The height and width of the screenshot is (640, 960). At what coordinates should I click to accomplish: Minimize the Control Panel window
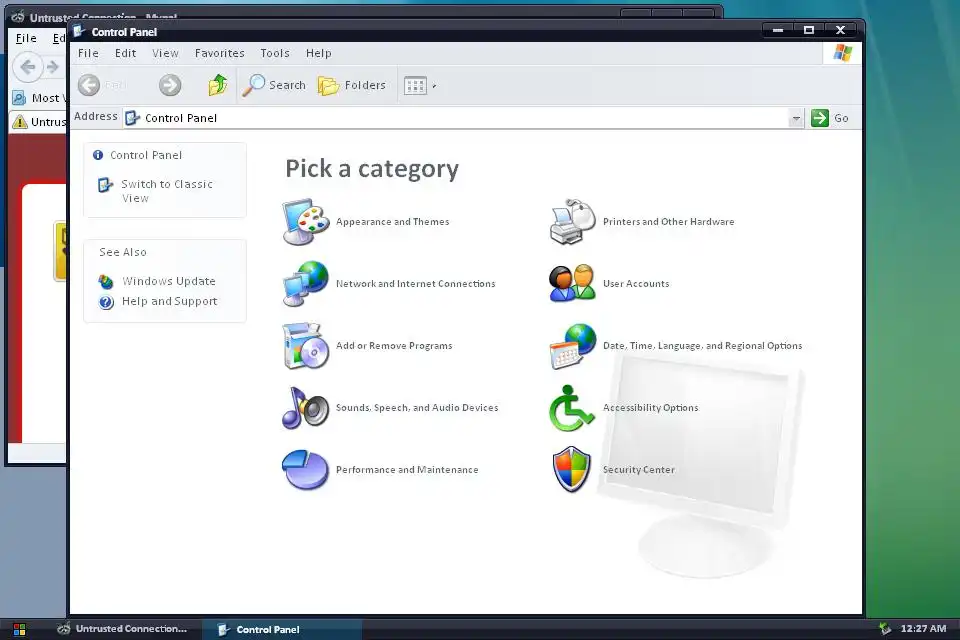(778, 30)
